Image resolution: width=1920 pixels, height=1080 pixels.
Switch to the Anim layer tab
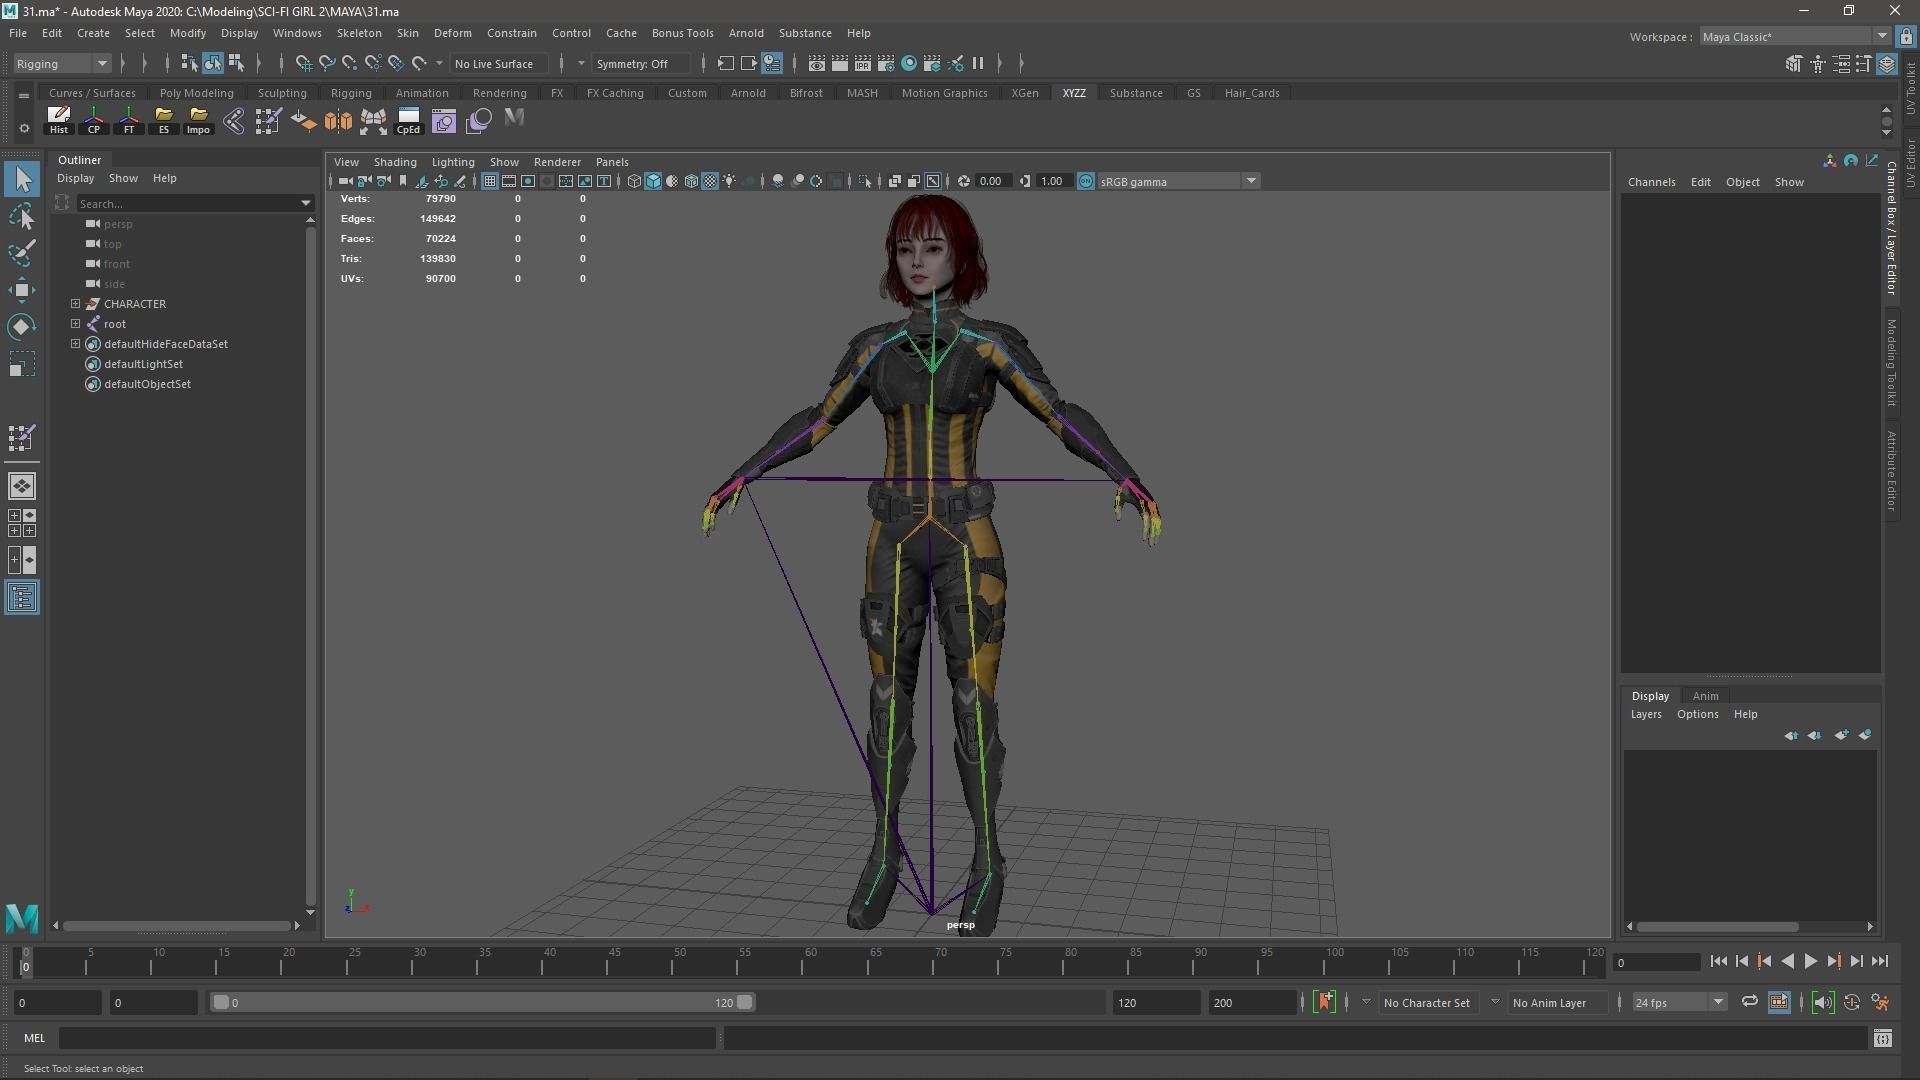(1705, 696)
